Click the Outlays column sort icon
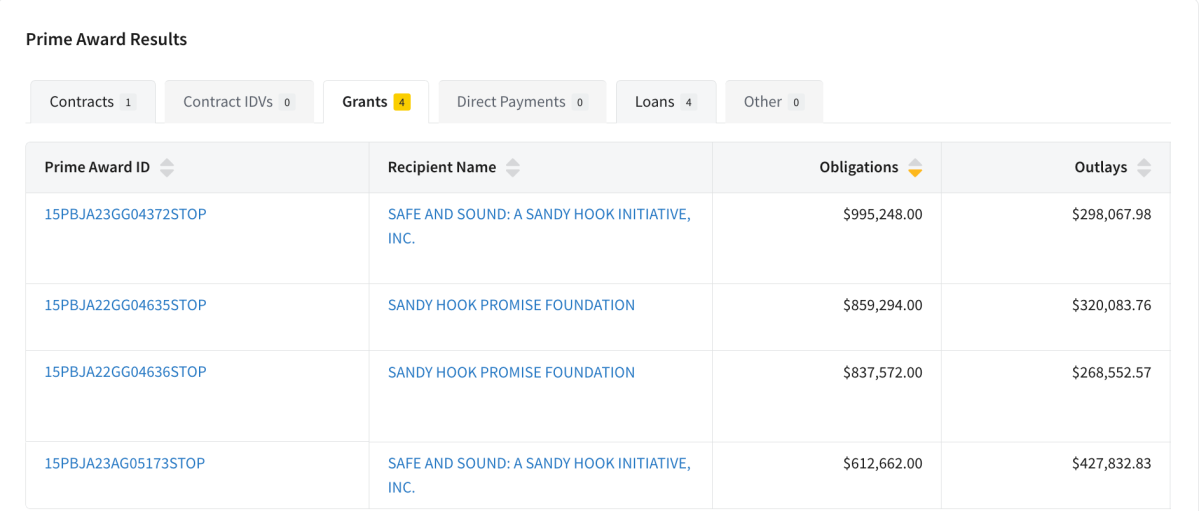 [x=1143, y=168]
